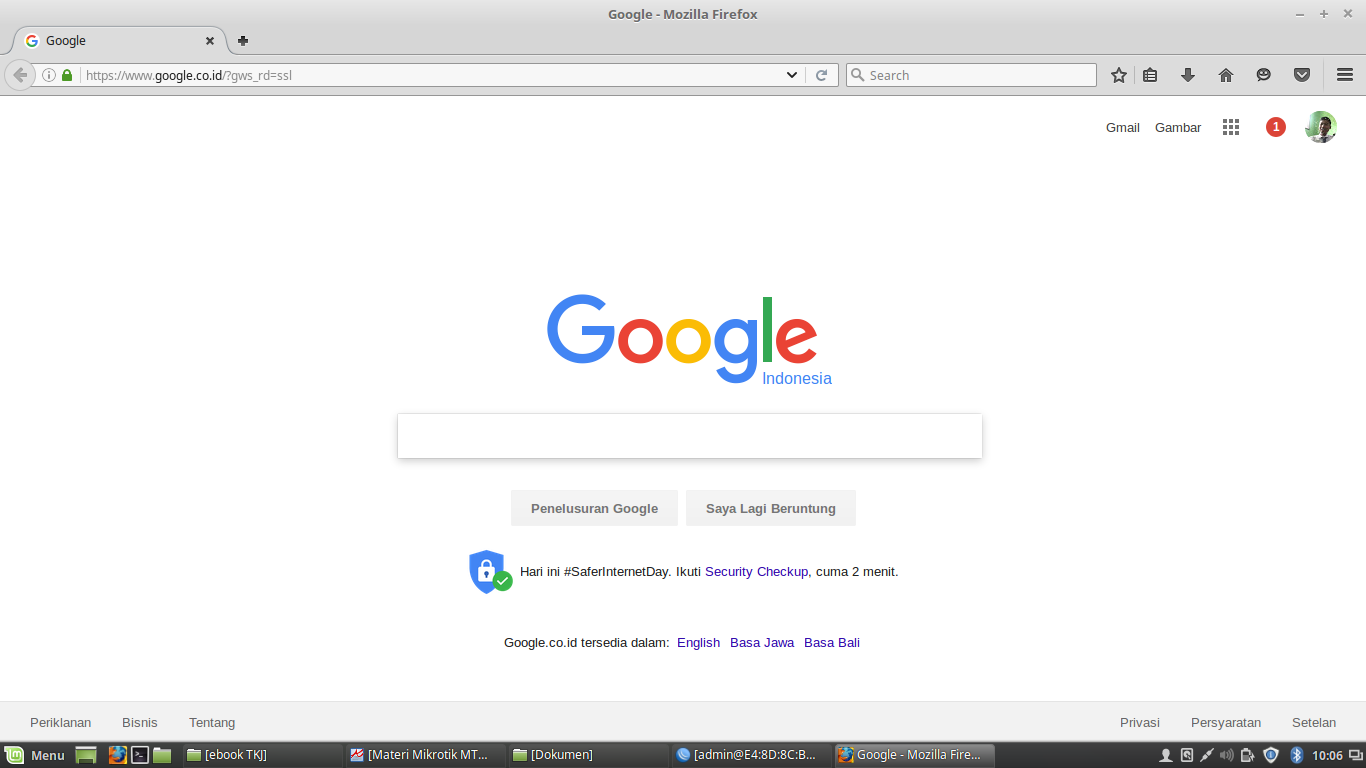This screenshot has width=1366, height=768.
Task: Open network connection tray icon
Action: [x=1207, y=755]
